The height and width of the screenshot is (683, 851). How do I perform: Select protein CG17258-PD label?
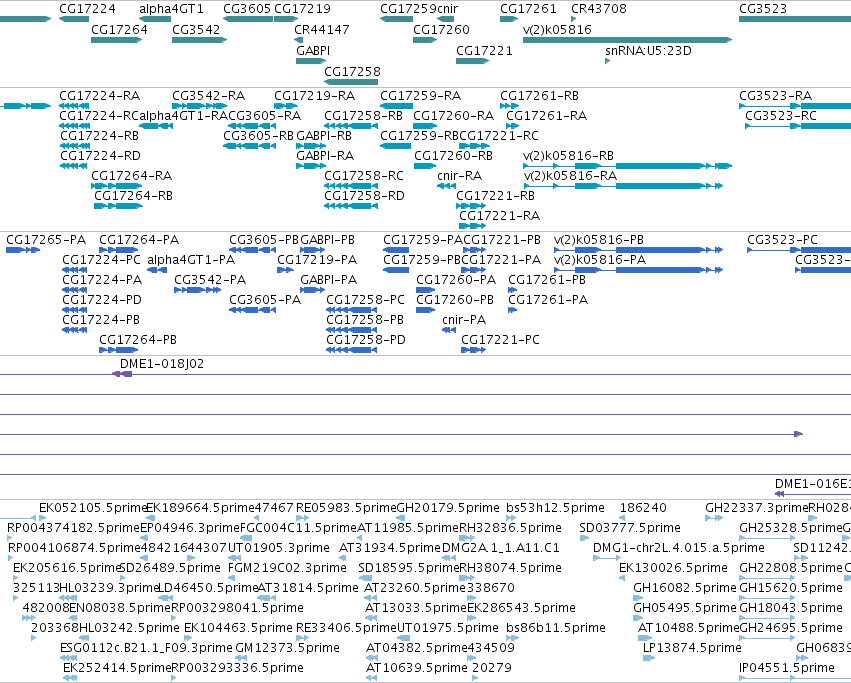[x=366, y=339]
